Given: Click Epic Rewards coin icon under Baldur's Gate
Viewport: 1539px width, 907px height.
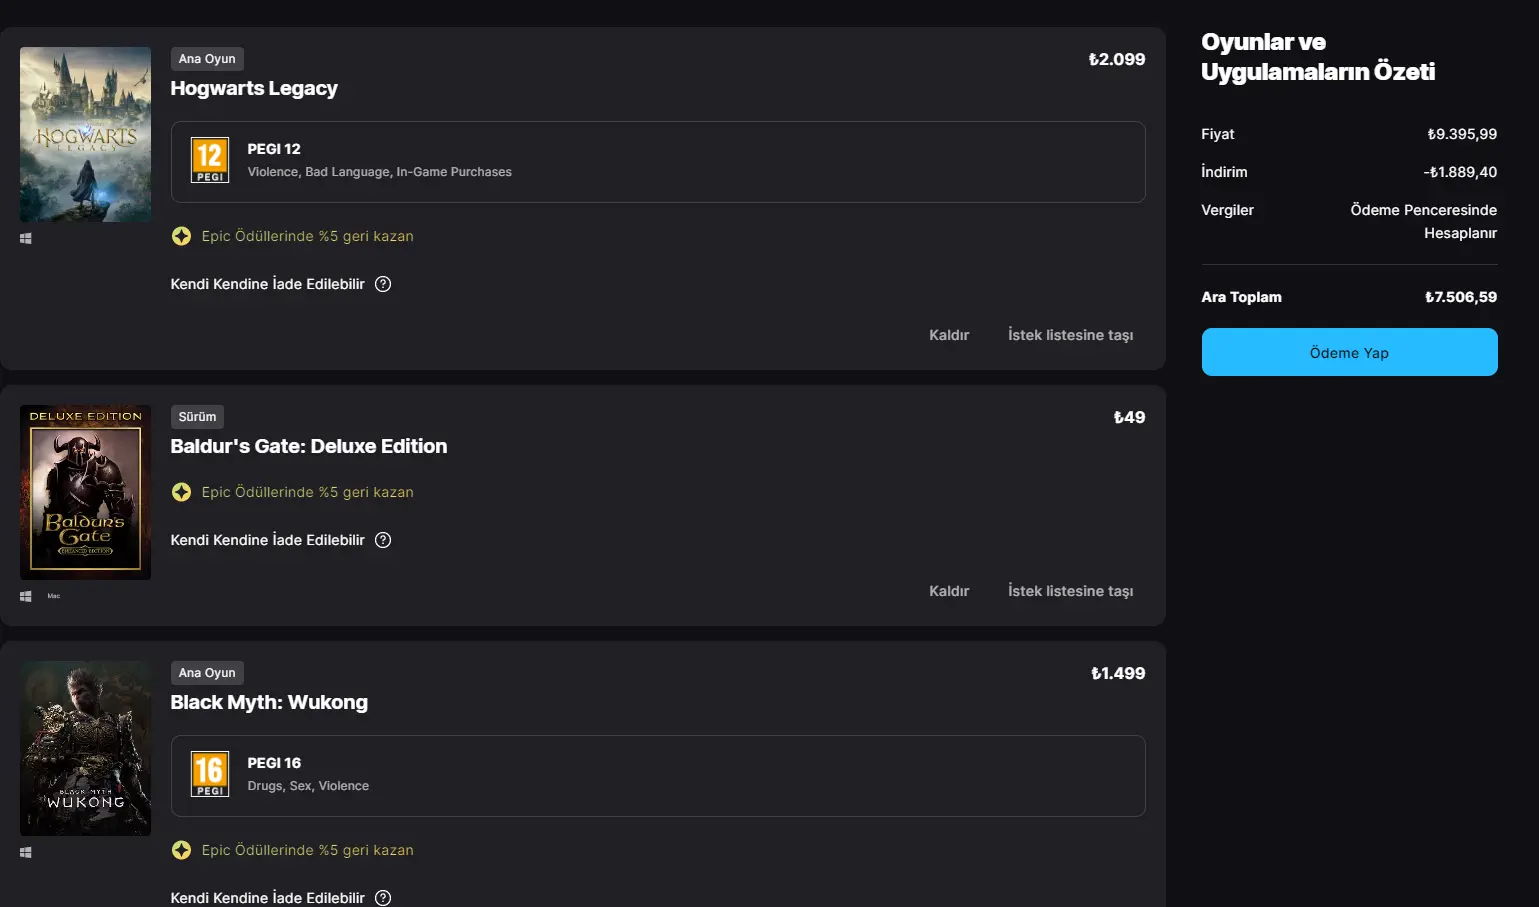Looking at the screenshot, I should [181, 492].
